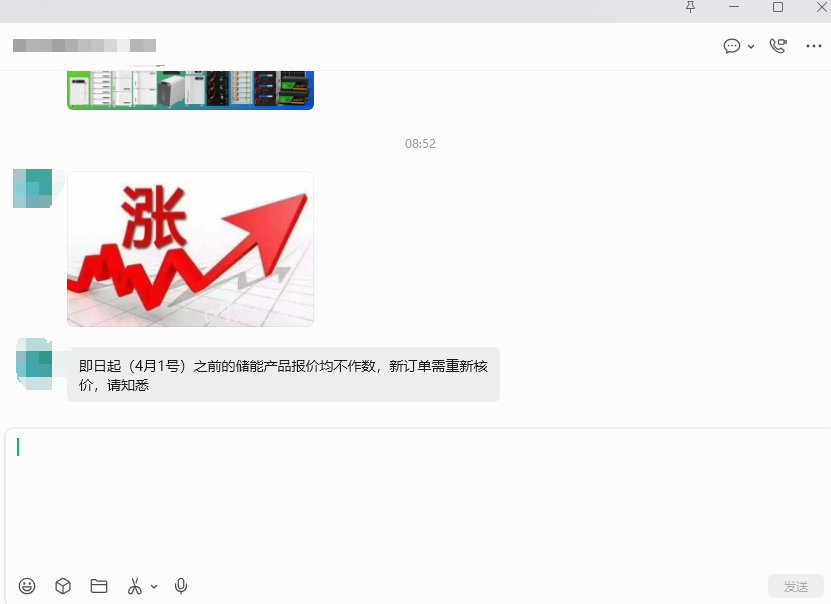Record a voice message with the microphone icon
The height and width of the screenshot is (604, 831).
point(181,586)
